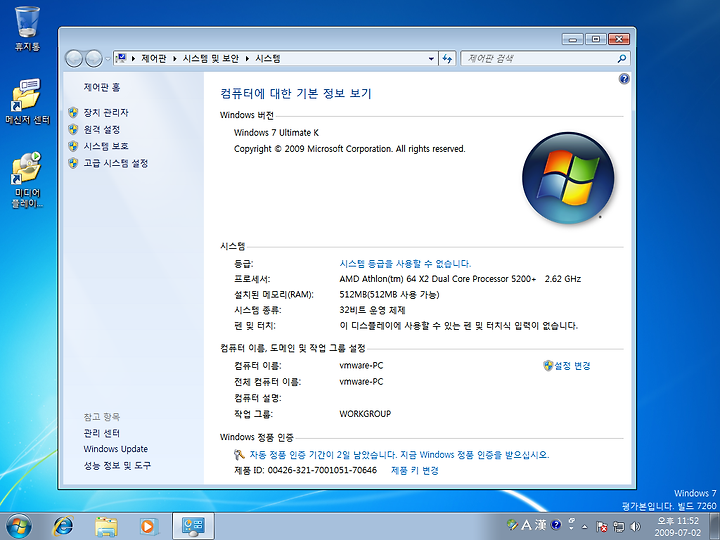The image size is (720, 540).
Task: Open 시스템 보호 link
Action: point(106,146)
